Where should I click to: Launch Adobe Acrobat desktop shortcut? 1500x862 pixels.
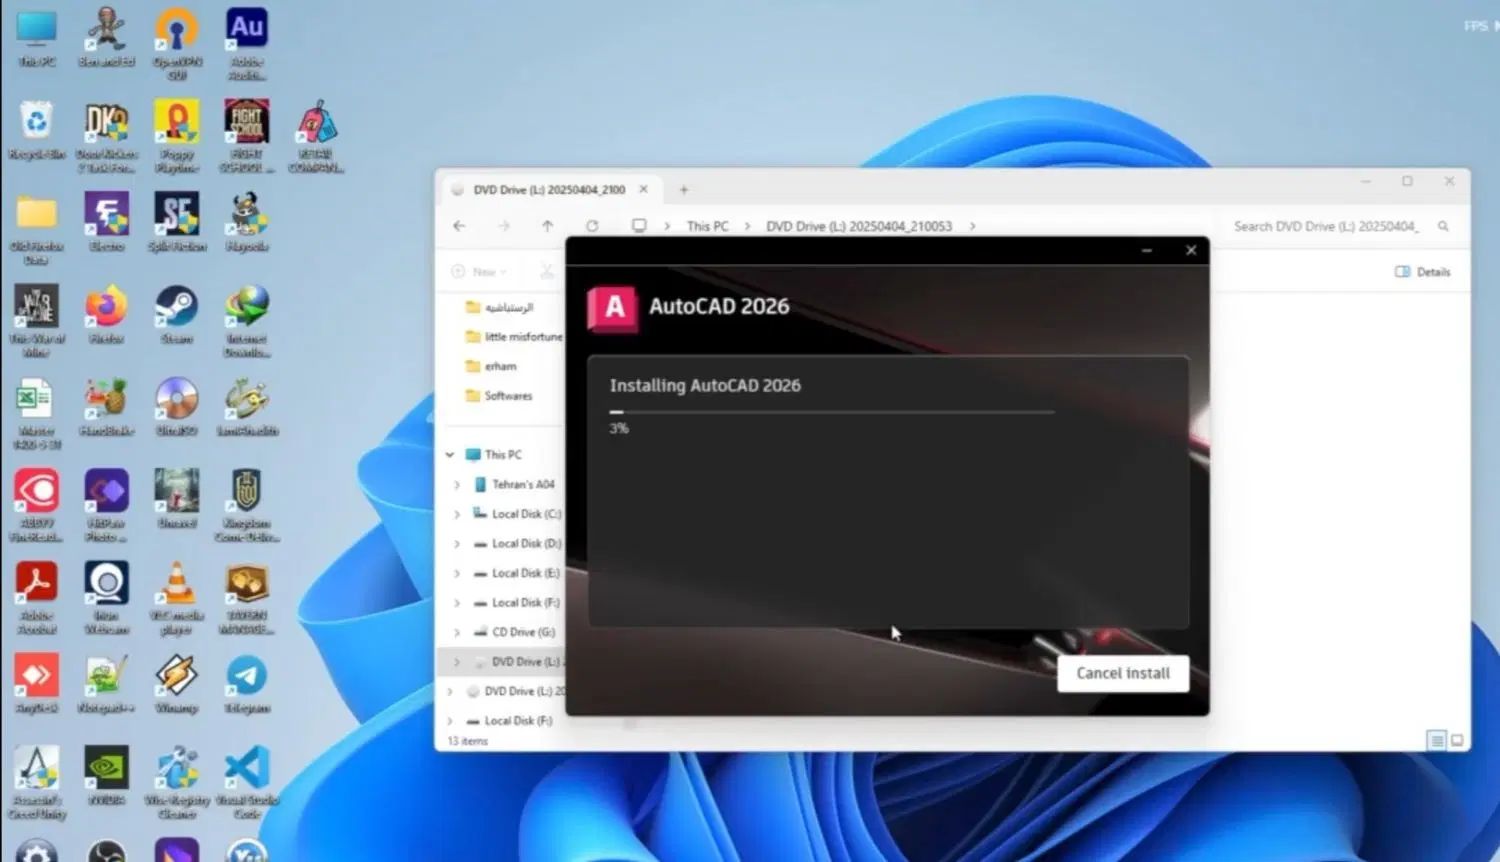point(36,598)
